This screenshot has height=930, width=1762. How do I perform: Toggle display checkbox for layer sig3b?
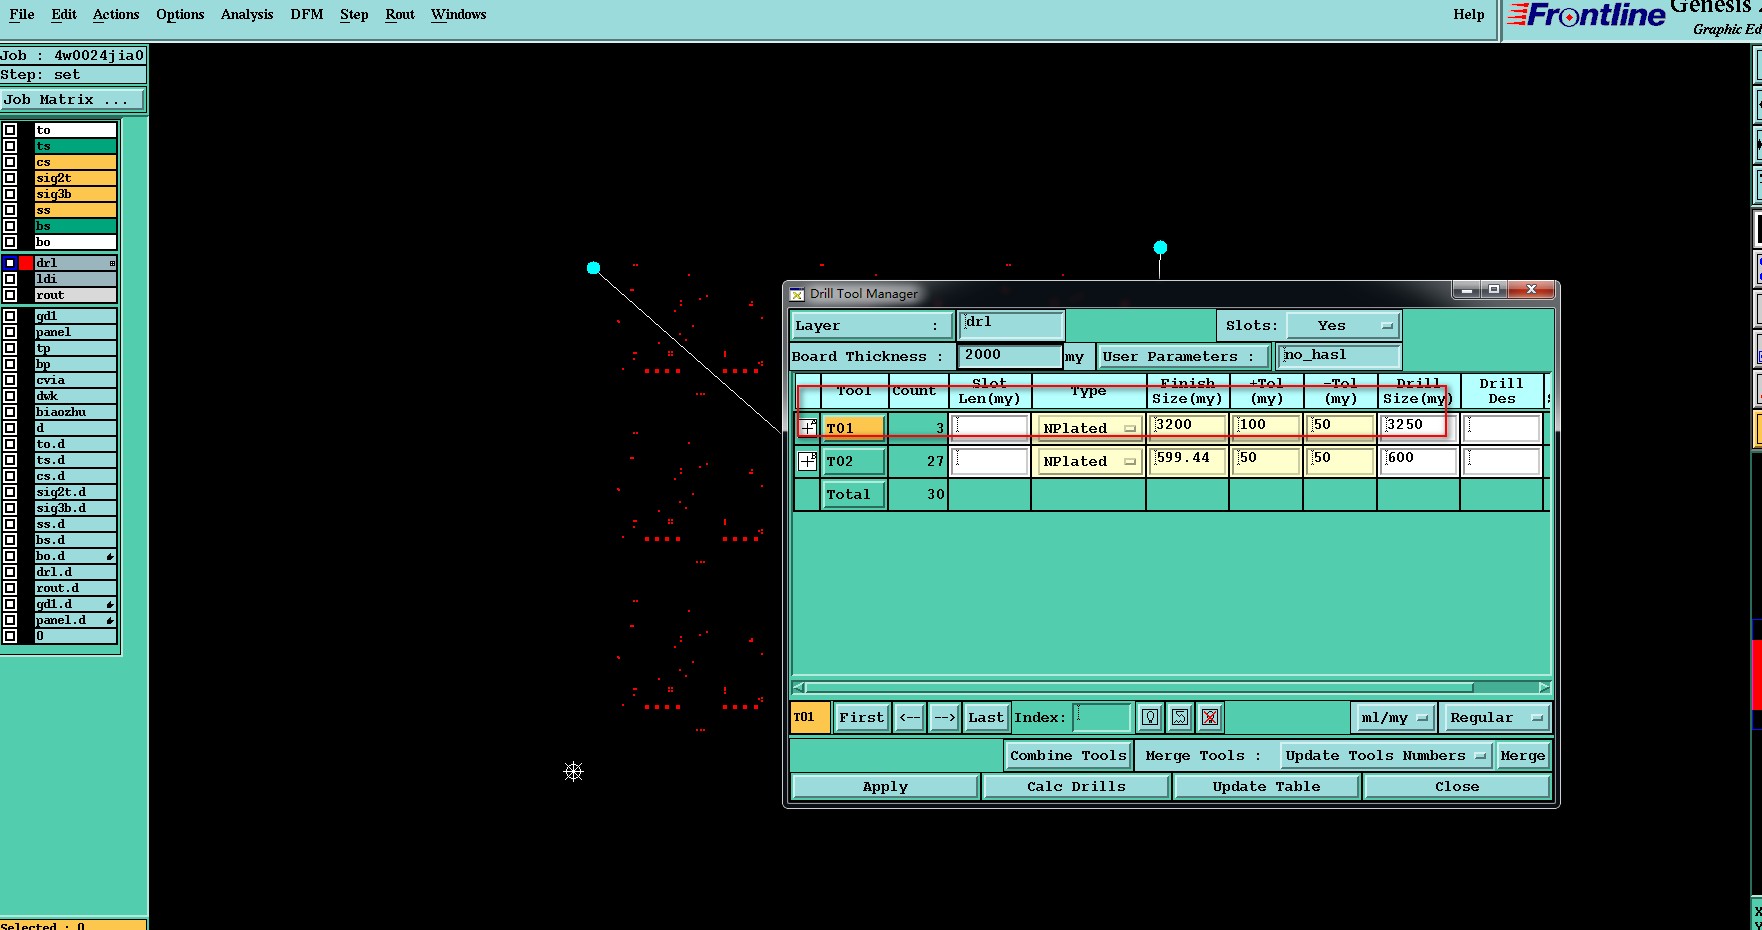click(x=10, y=194)
